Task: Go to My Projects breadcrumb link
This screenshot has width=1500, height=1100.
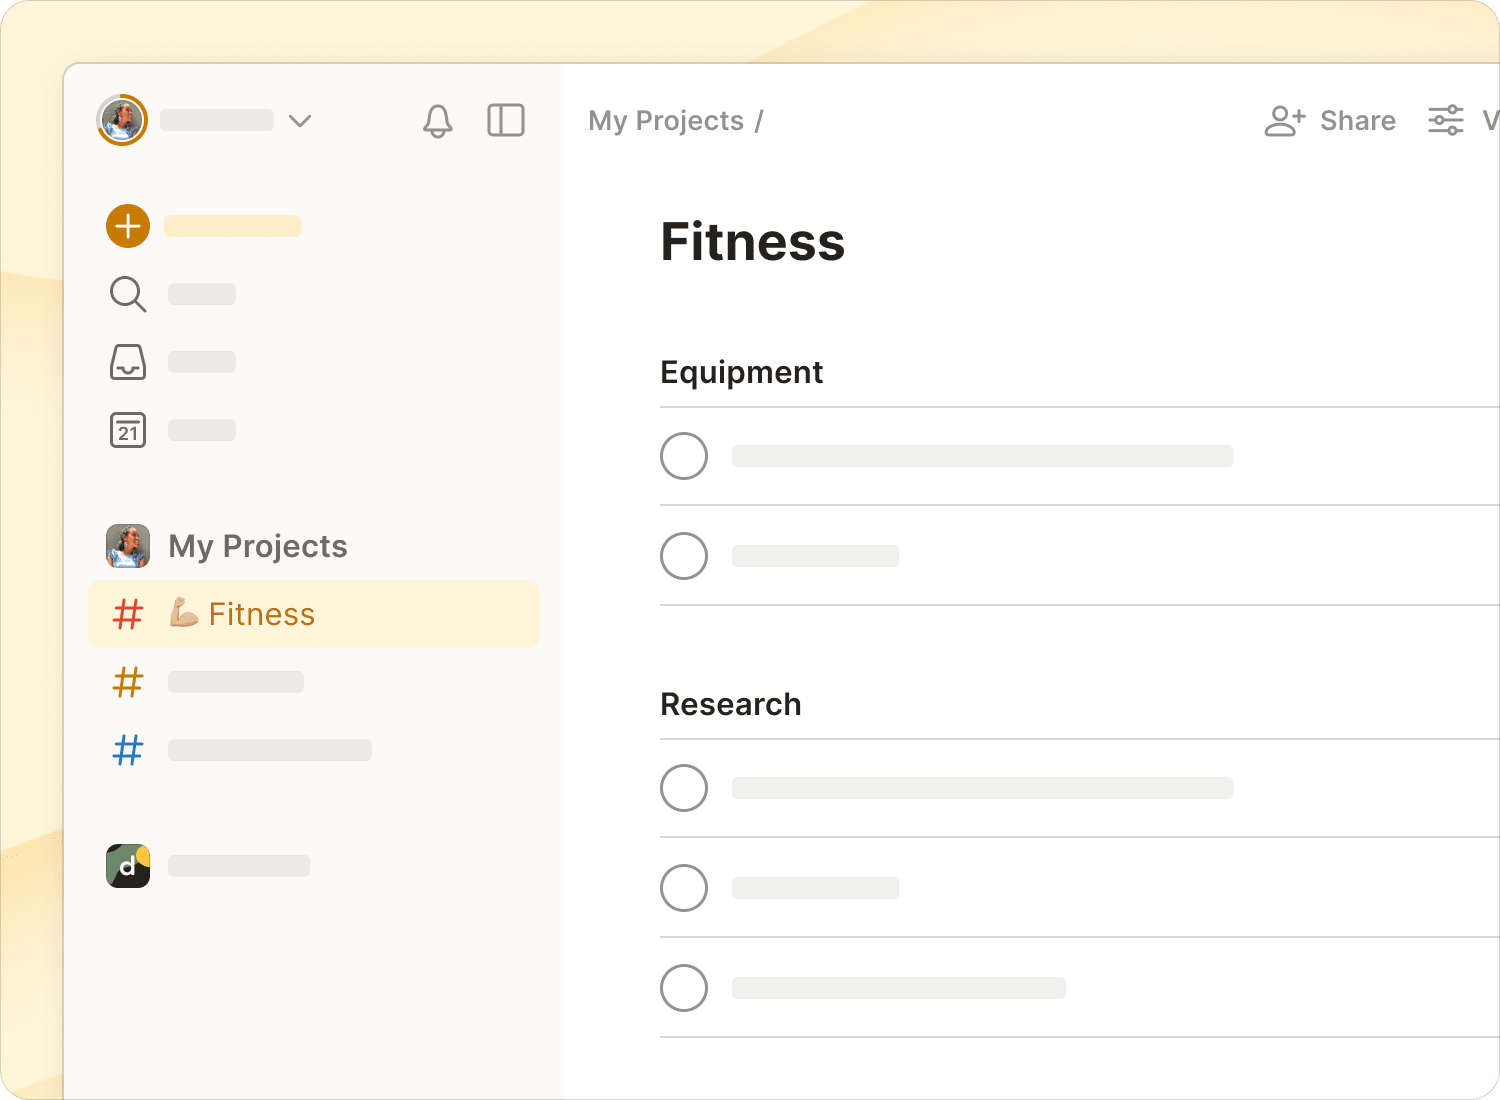Action: click(666, 121)
